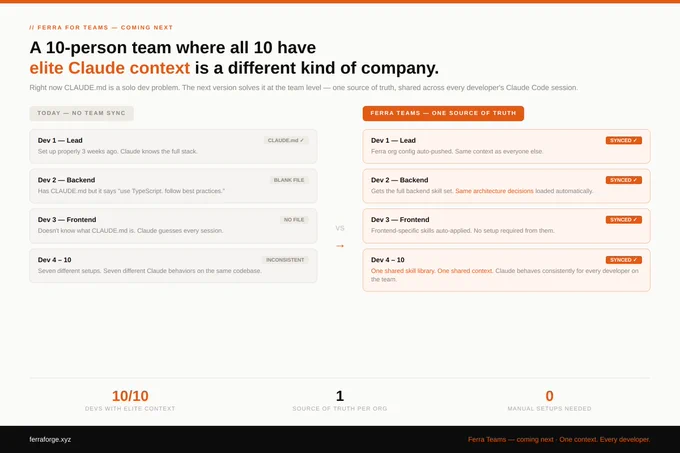Click '// FERRA FOR TEAMS — COMING NEXT' header

(x=101, y=27)
